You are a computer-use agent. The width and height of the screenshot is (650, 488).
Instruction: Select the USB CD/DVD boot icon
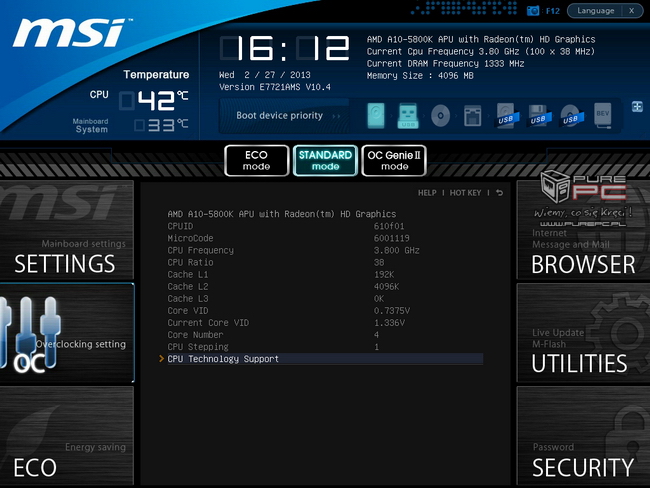coord(572,116)
